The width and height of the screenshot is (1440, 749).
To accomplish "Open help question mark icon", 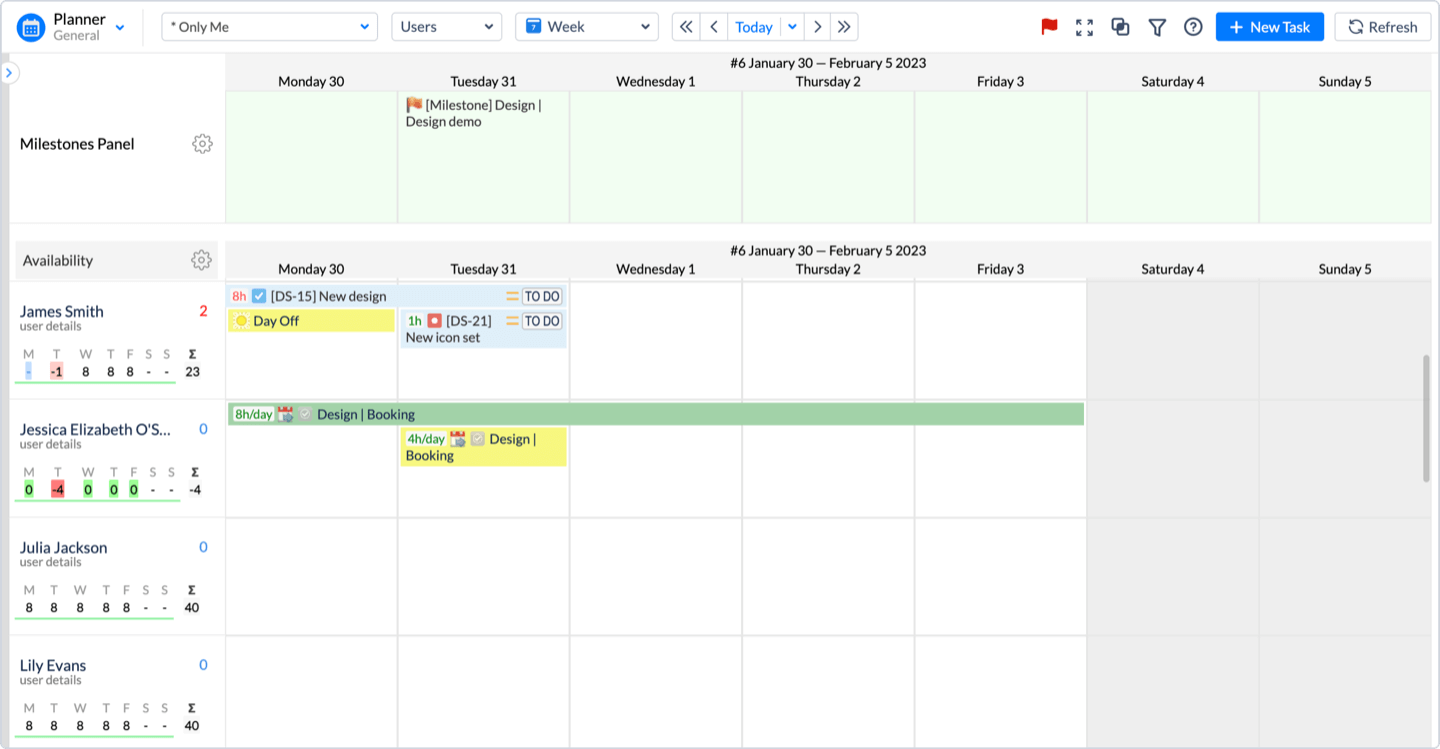I will click(x=1193, y=27).
